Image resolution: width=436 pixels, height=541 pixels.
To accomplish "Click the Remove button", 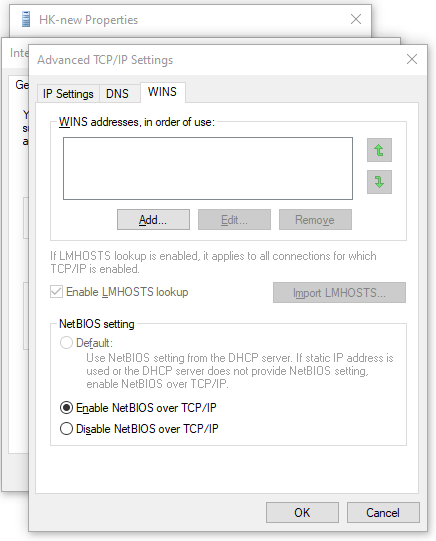I will coord(315,219).
